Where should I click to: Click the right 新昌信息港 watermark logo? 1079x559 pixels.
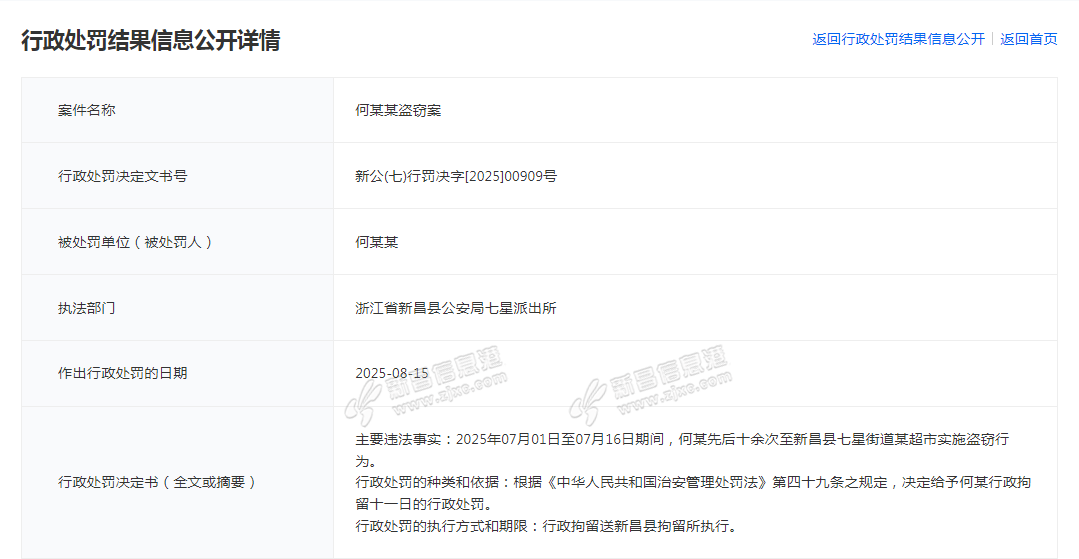pos(649,384)
